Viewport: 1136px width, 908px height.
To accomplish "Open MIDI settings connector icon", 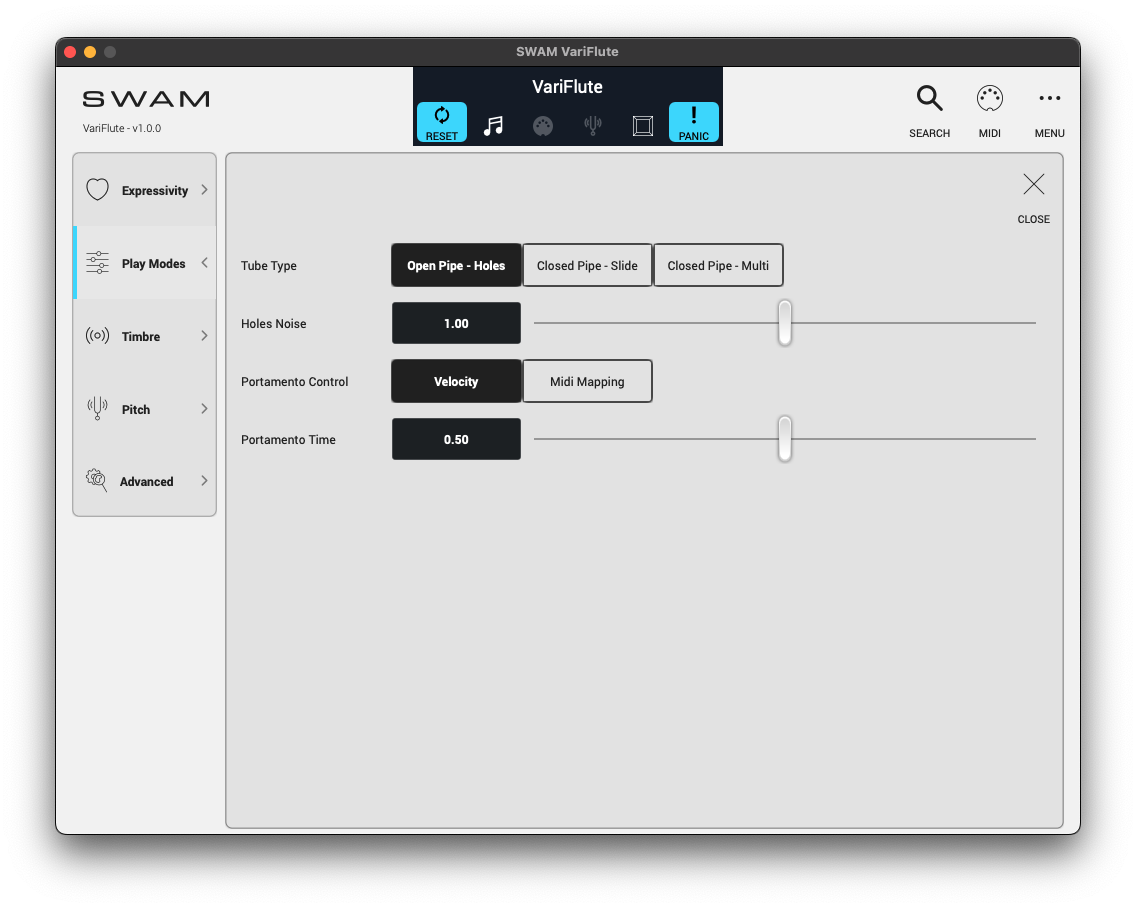I will (989, 99).
